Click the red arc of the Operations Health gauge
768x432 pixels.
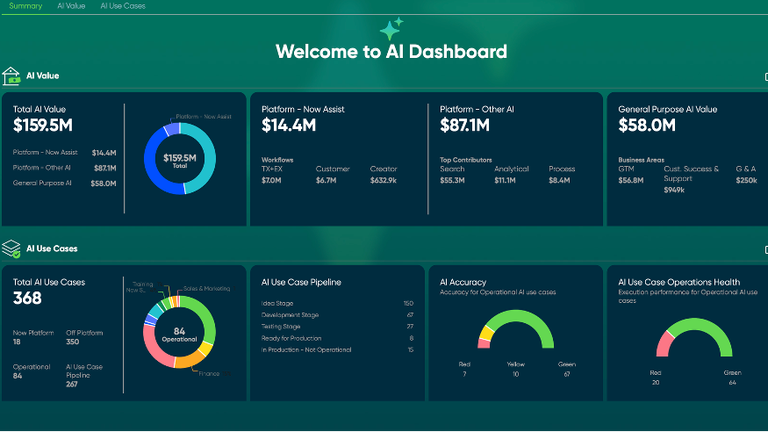coord(664,344)
